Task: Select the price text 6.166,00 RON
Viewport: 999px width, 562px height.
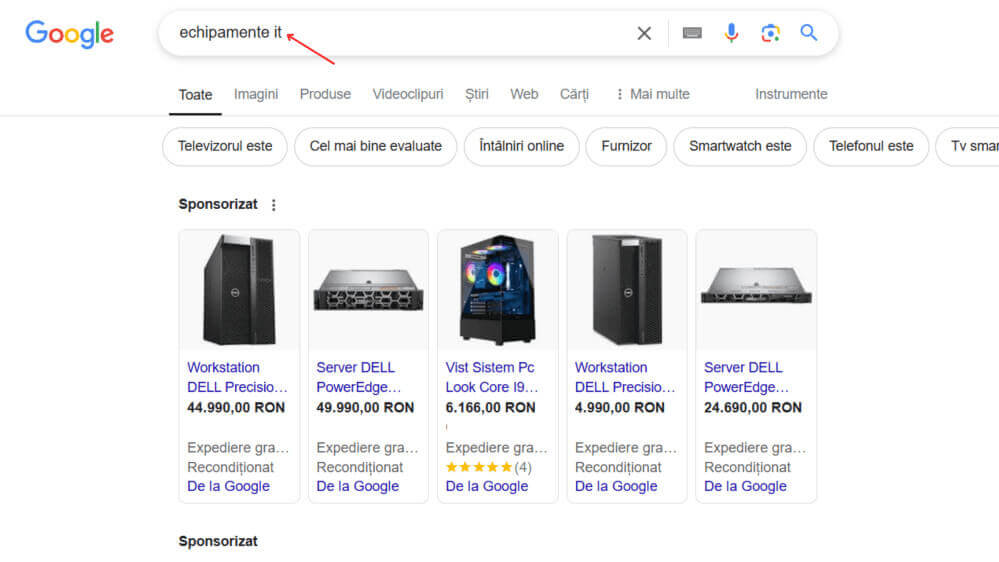Action: (x=491, y=408)
